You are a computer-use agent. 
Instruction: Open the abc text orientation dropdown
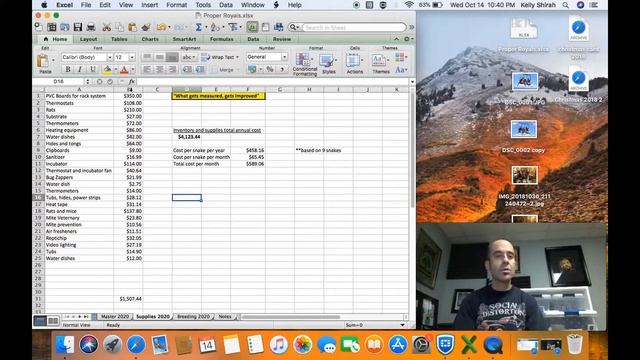tap(189, 57)
